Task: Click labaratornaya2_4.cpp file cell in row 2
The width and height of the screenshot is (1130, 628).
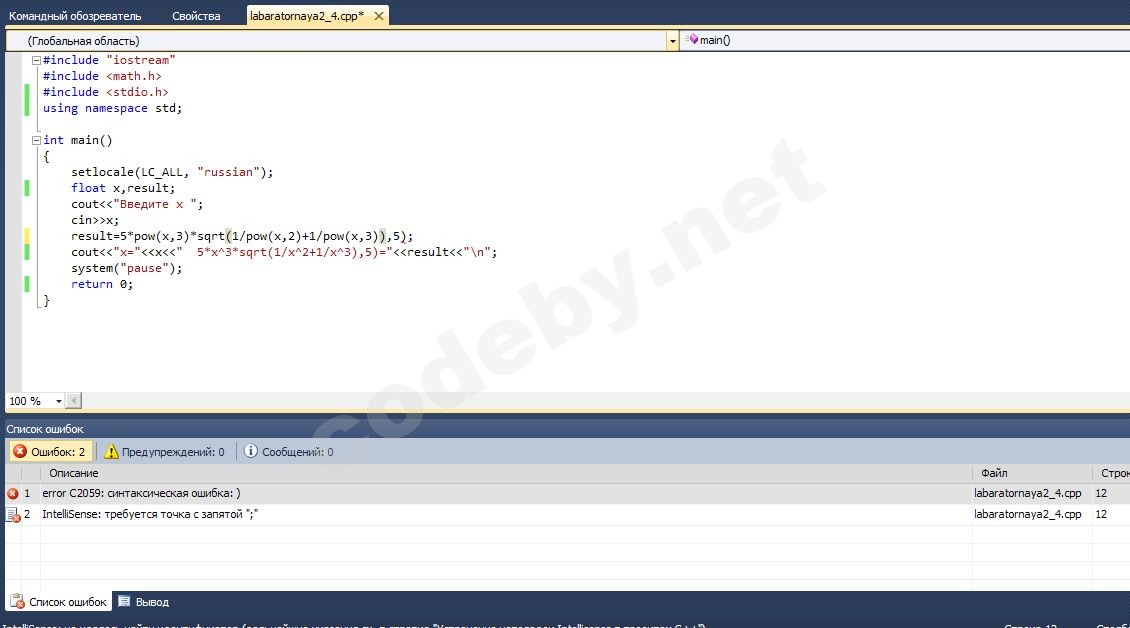Action: pos(1028,514)
